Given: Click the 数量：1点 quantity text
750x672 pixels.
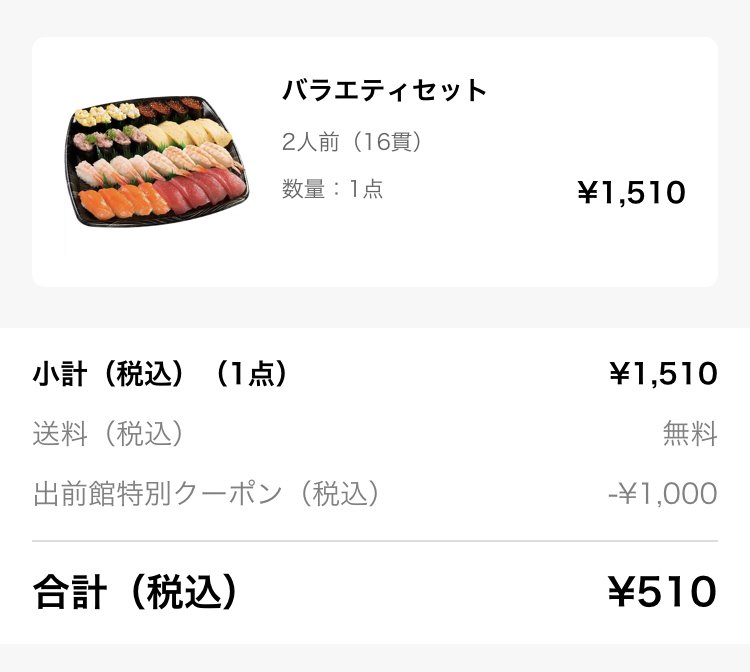Looking at the screenshot, I should coord(332,189).
